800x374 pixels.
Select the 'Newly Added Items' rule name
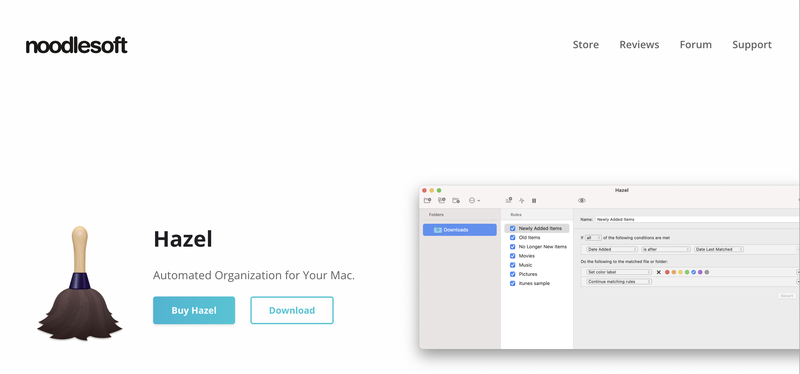[540, 229]
